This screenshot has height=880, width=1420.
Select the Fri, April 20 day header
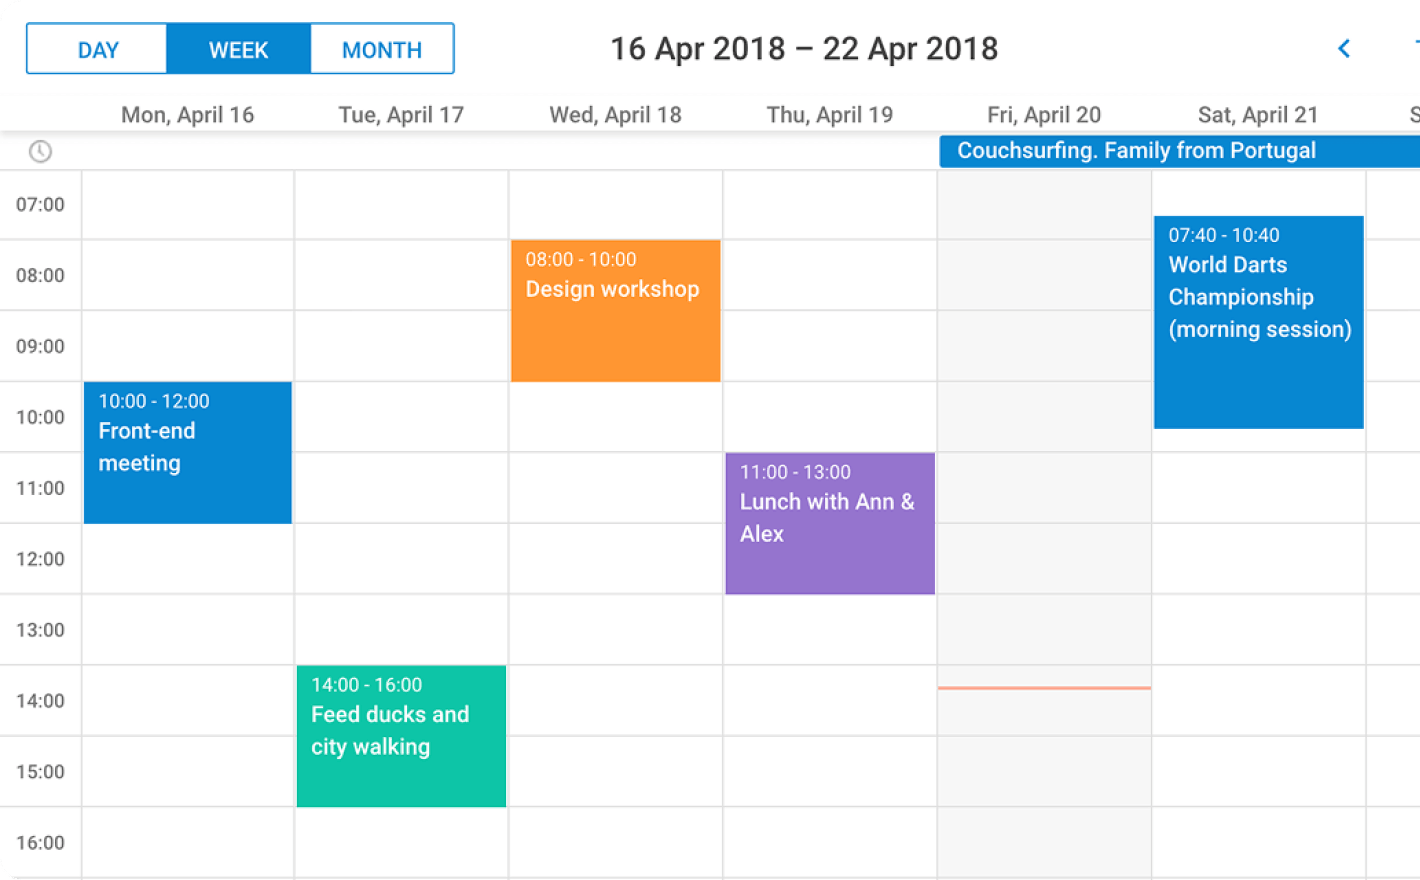1043,115
